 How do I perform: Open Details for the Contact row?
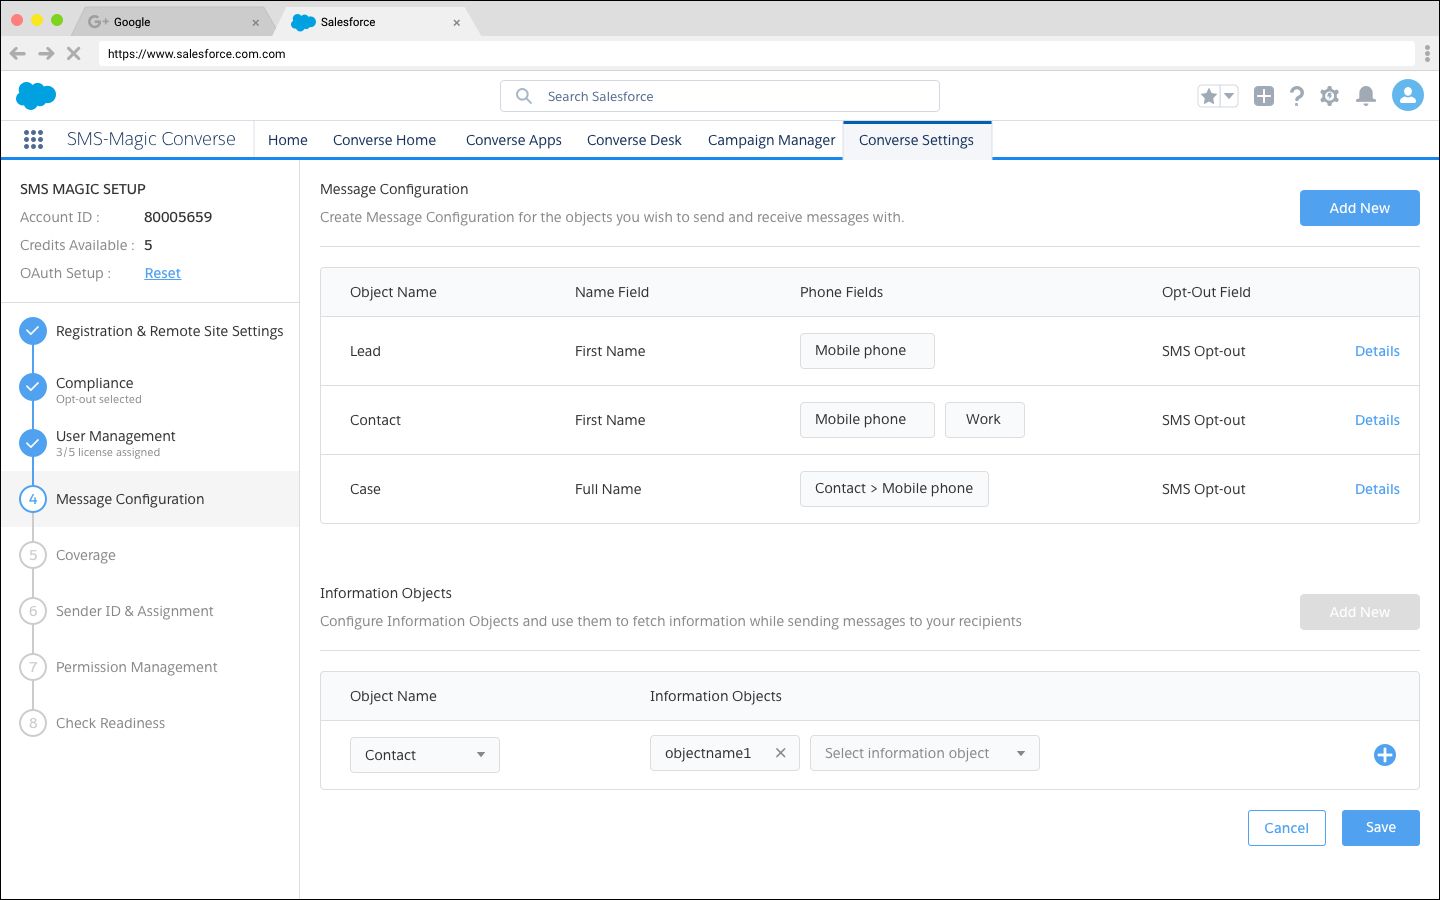1377,420
